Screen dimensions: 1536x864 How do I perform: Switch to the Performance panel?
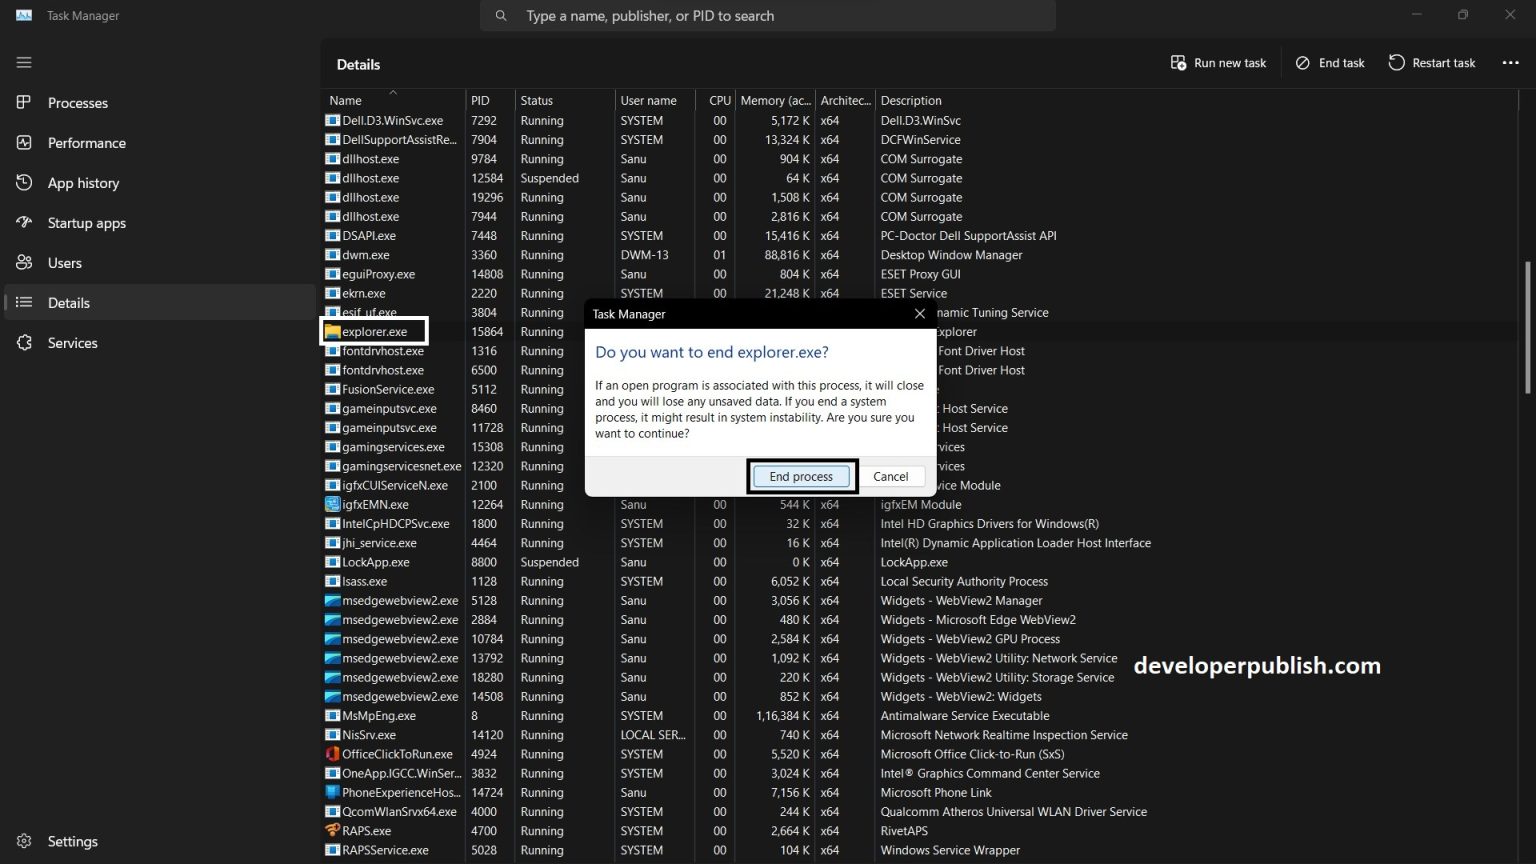[x=86, y=142]
